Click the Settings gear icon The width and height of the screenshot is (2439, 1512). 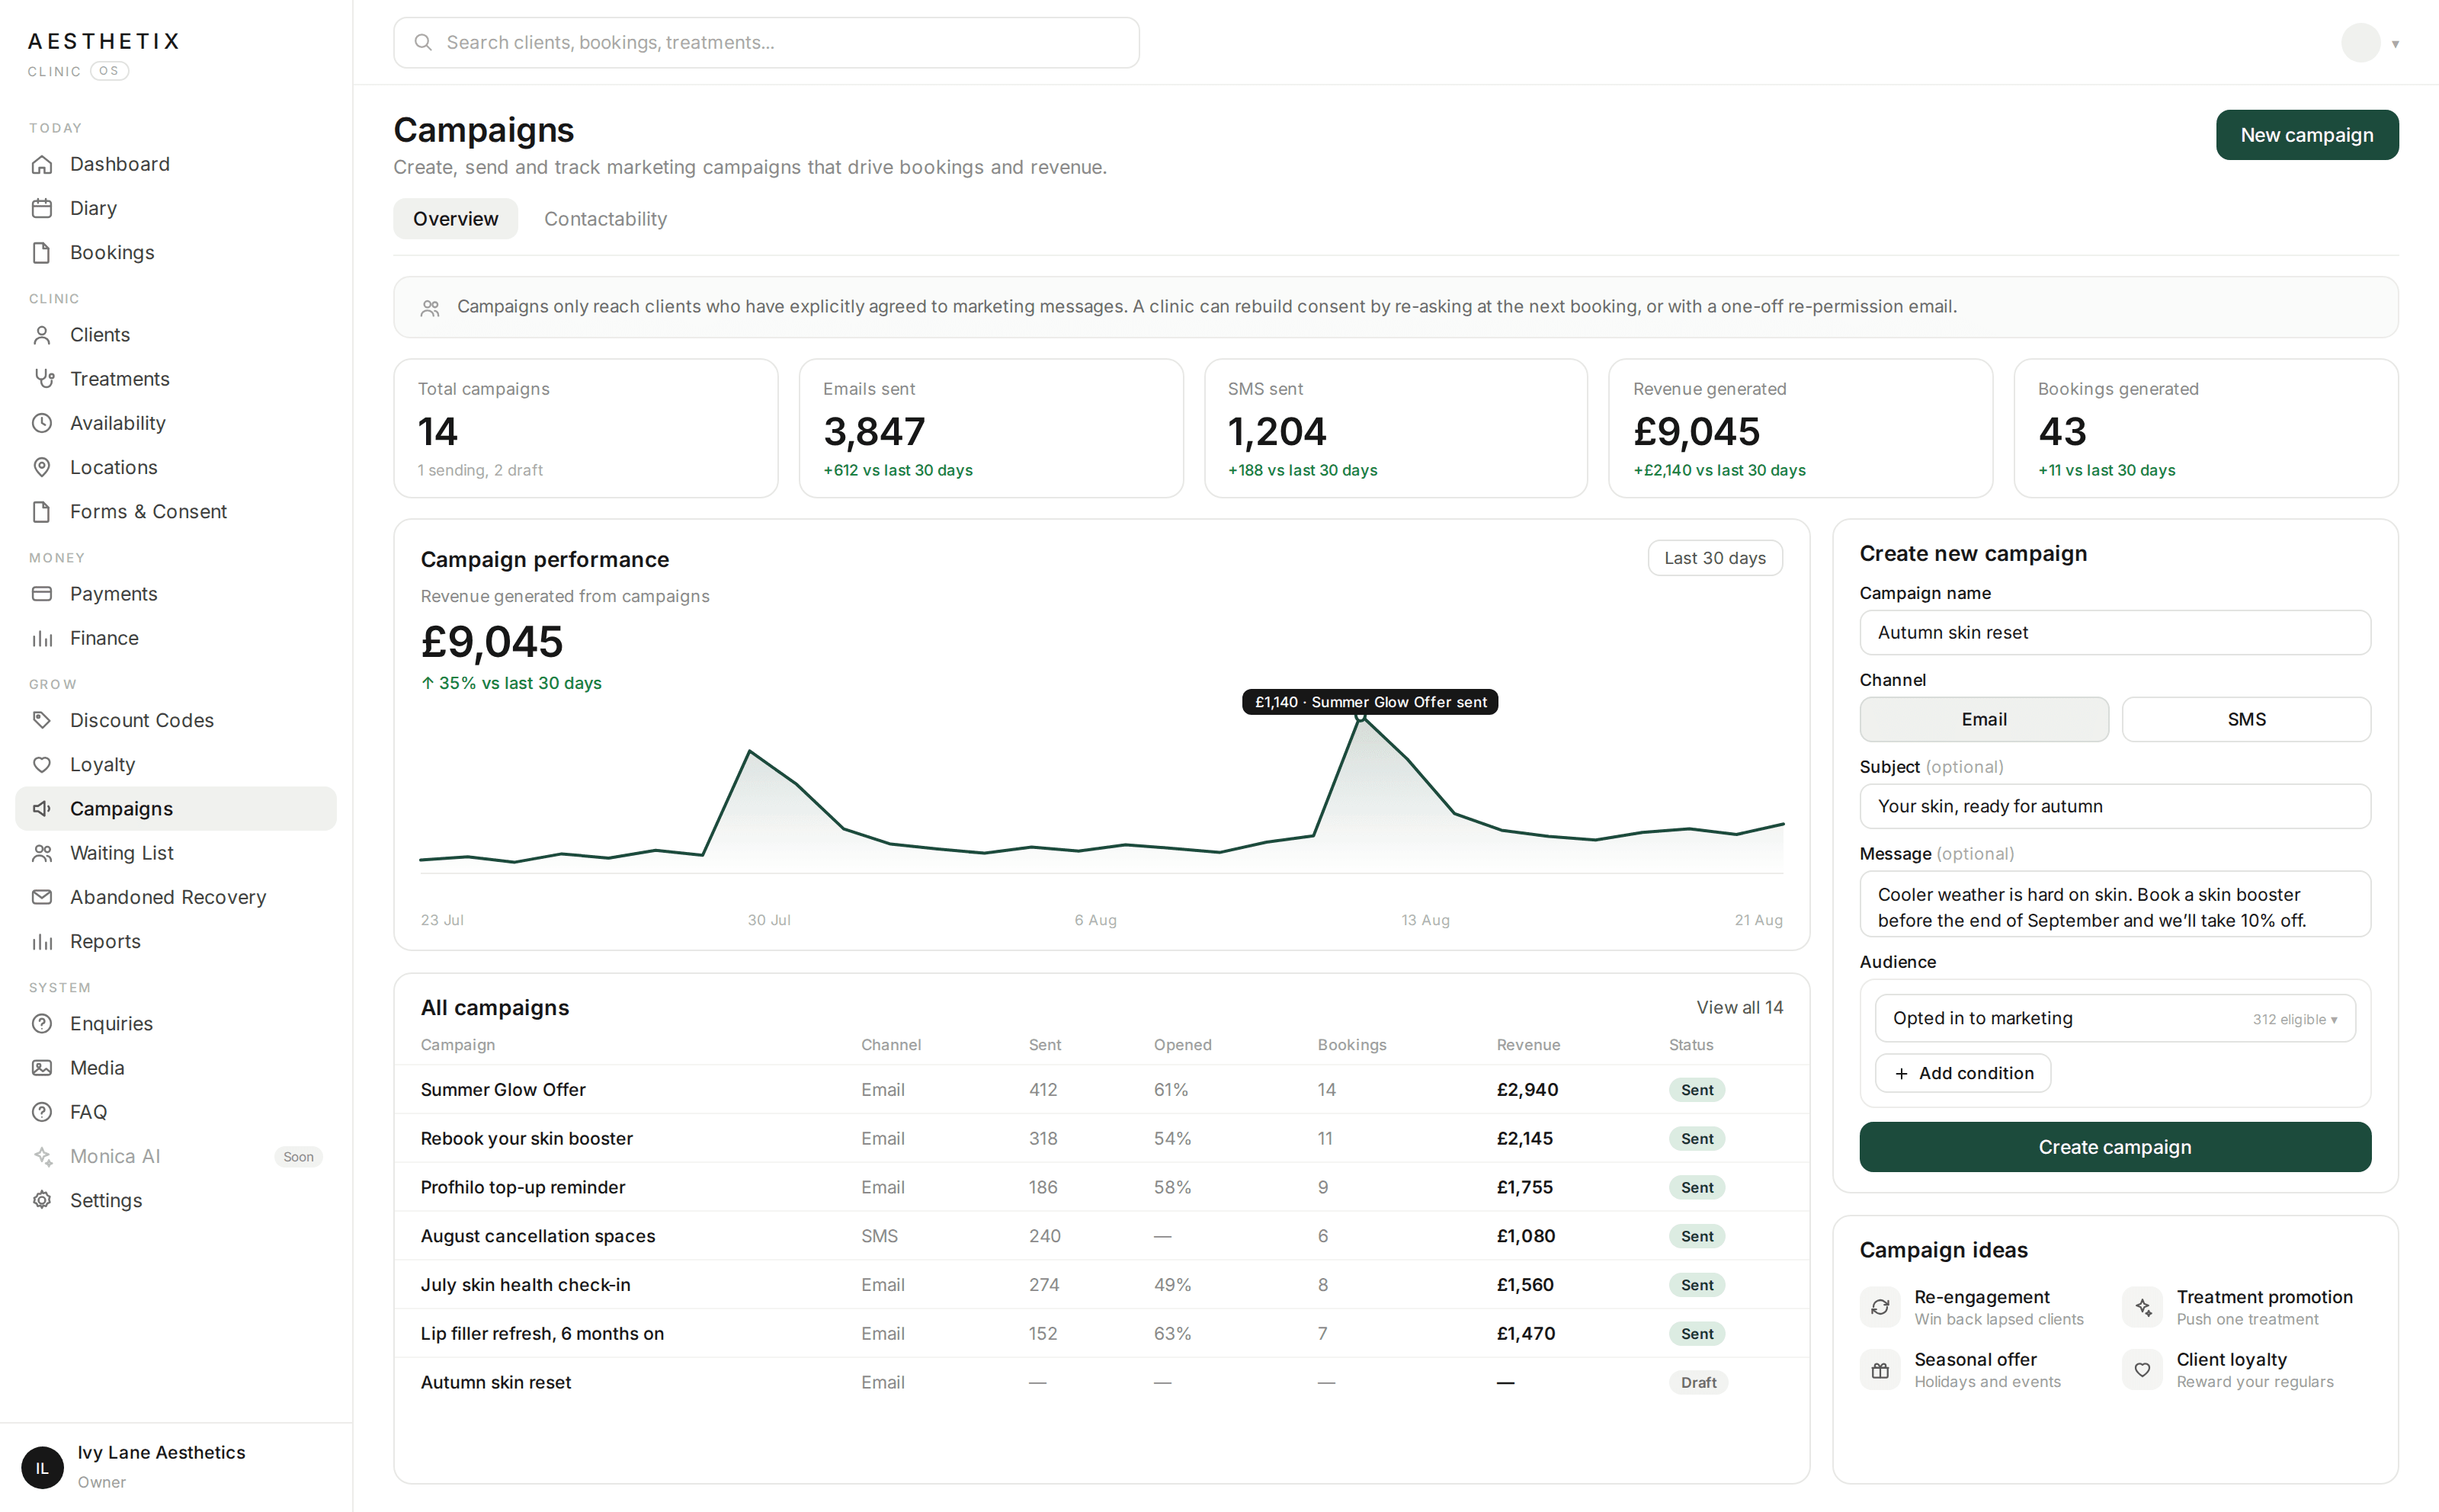pyautogui.click(x=42, y=1200)
